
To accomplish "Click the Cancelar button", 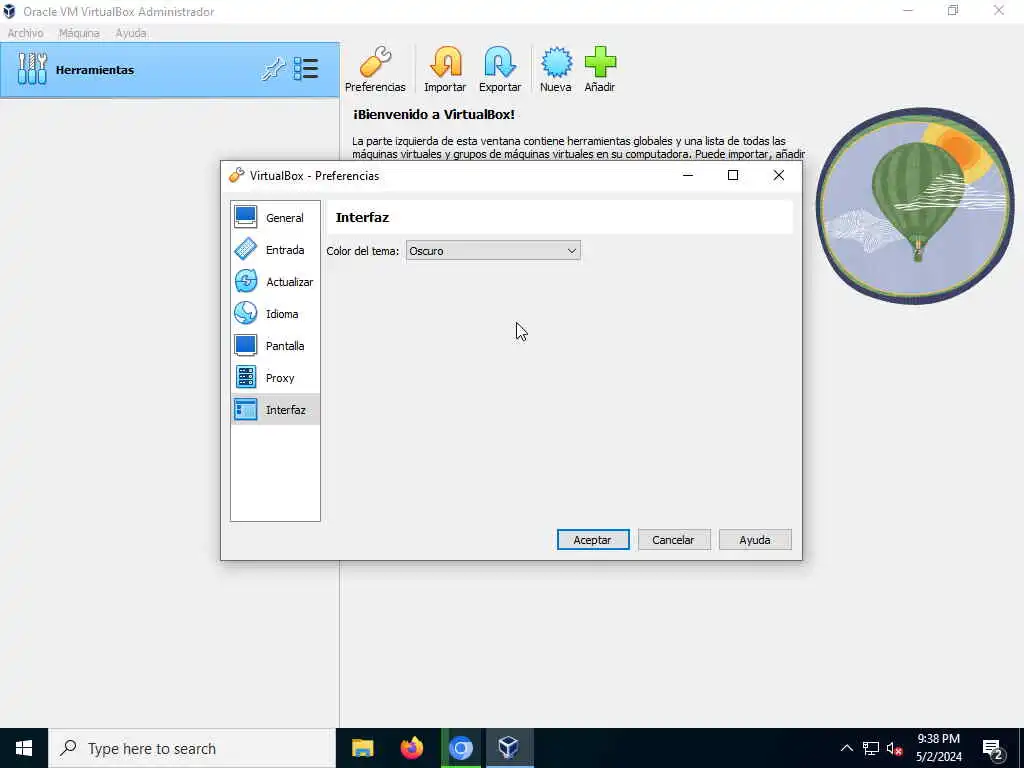I will [674, 539].
